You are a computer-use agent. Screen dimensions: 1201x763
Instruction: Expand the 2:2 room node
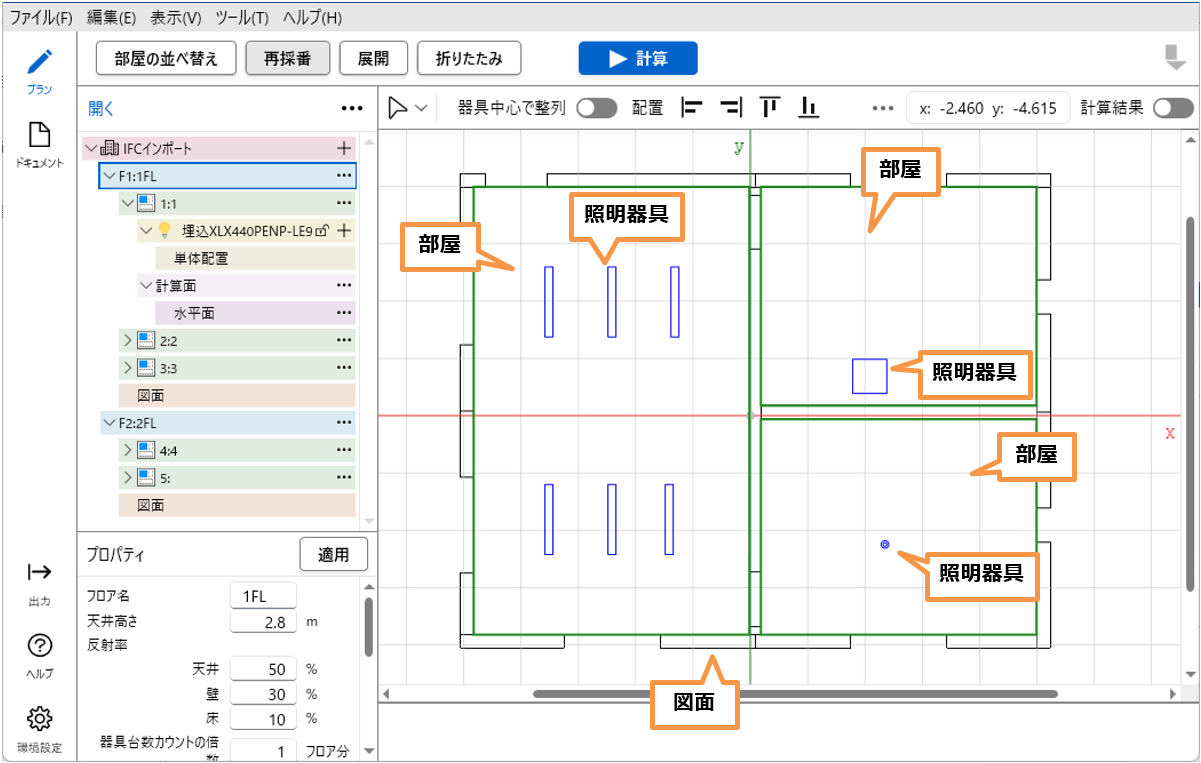pyautogui.click(x=127, y=340)
